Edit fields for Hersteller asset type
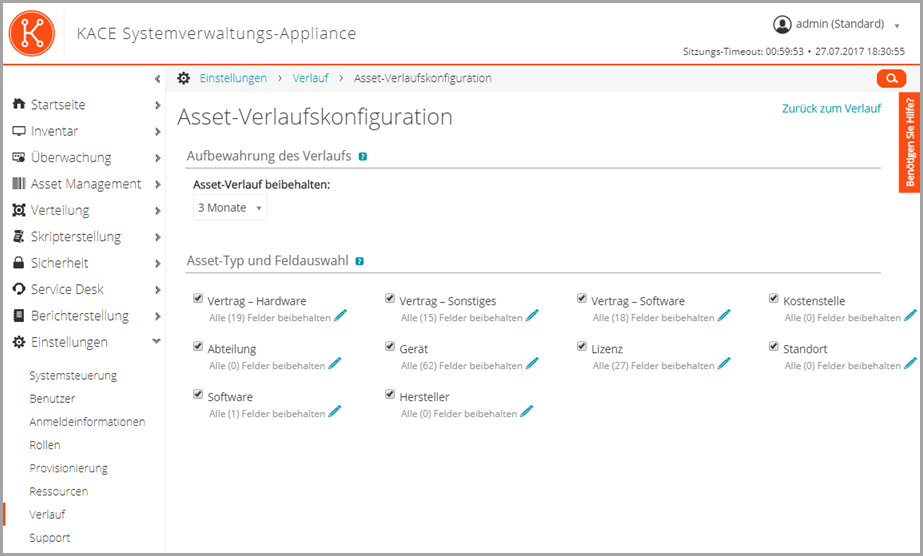 pos(527,411)
